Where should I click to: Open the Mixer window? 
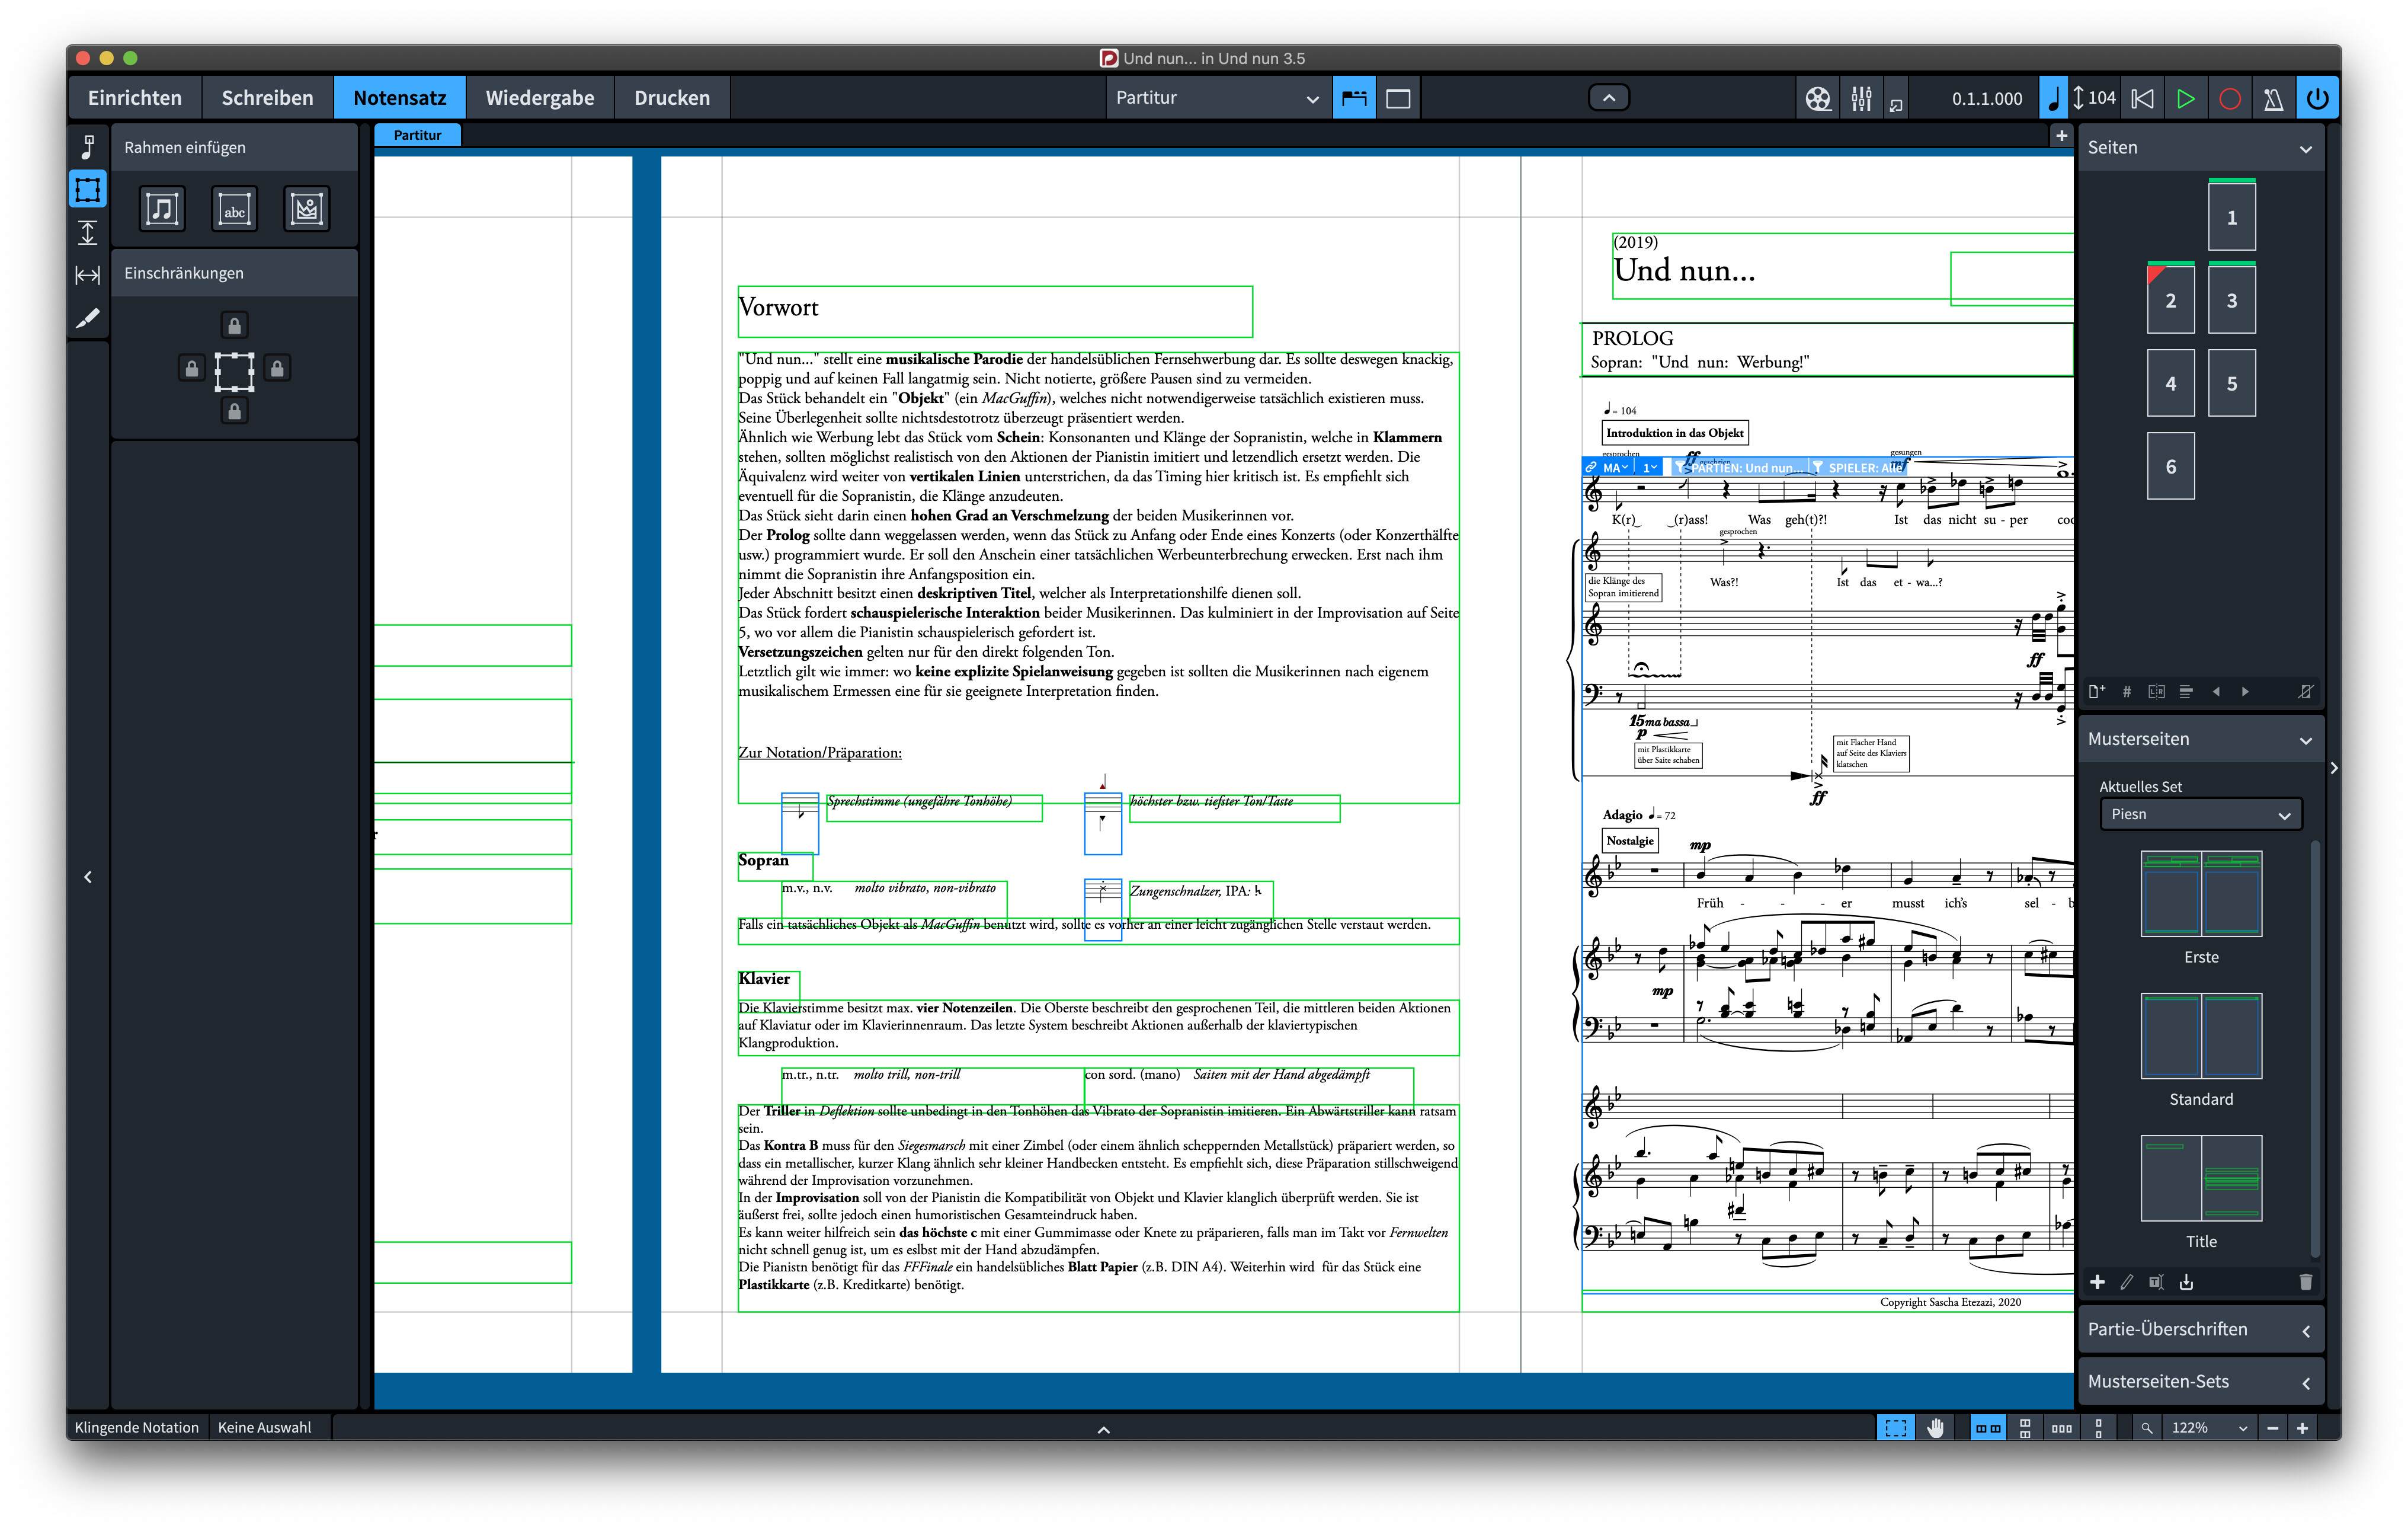(1861, 98)
